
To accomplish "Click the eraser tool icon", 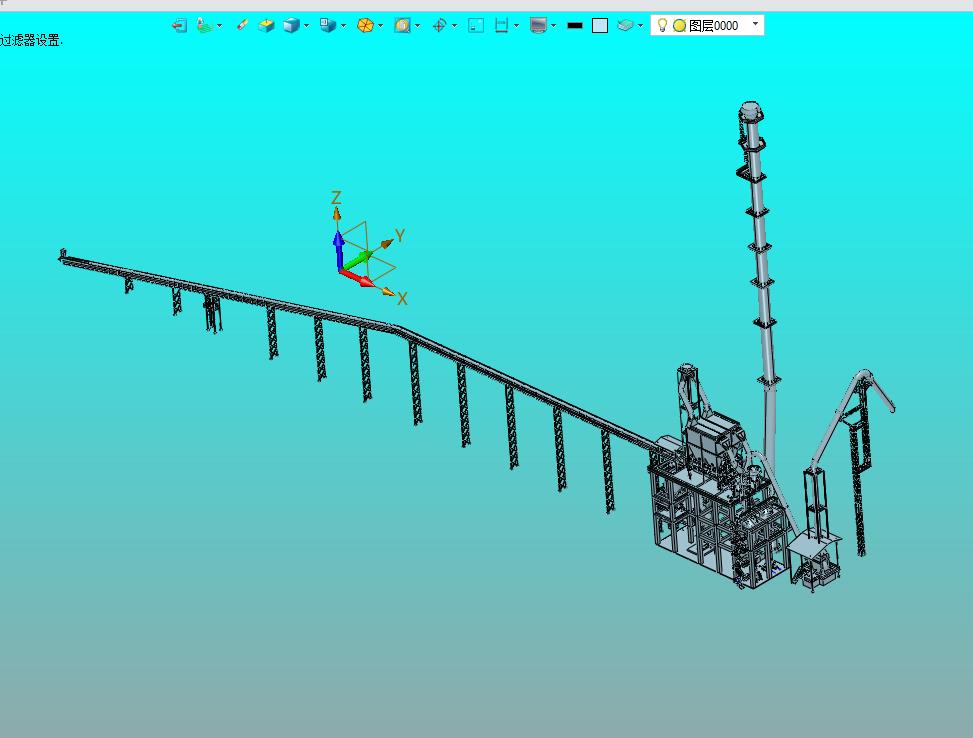I will click(x=242, y=25).
